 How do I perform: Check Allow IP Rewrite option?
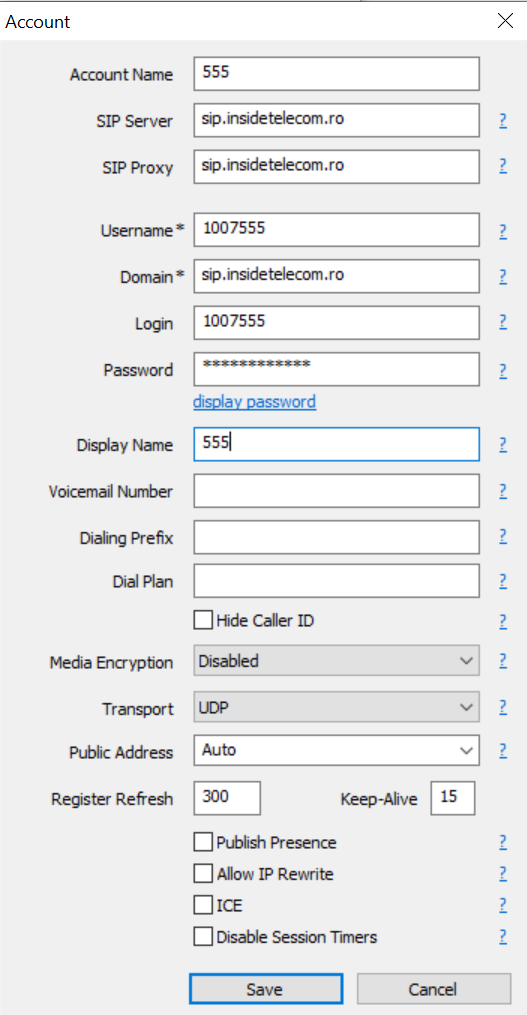coord(203,874)
